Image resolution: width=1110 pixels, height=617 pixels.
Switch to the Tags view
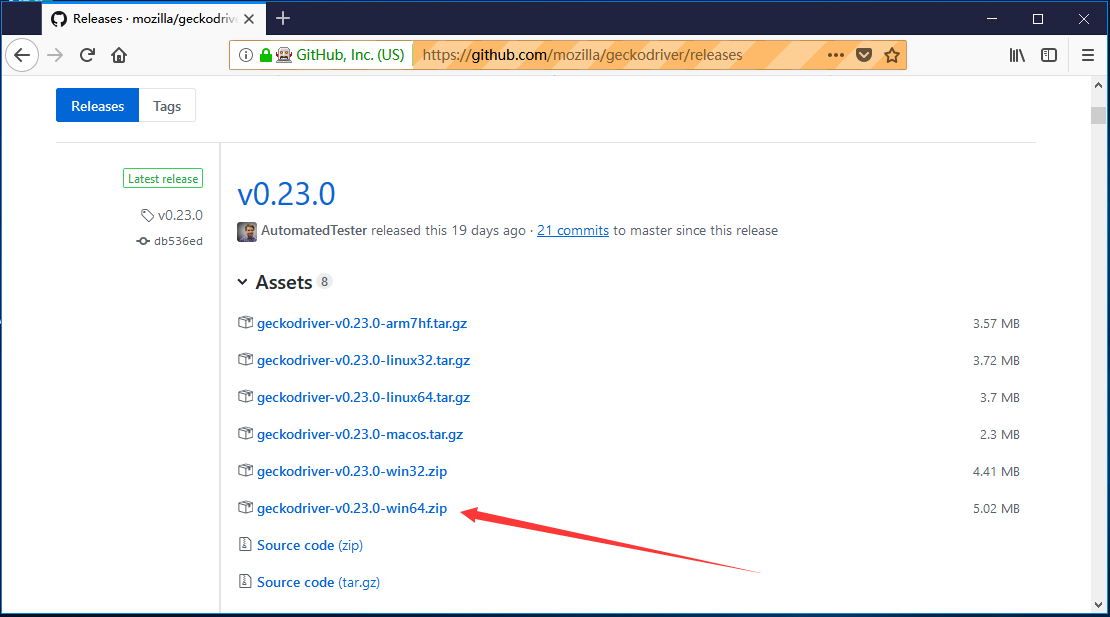tap(167, 105)
